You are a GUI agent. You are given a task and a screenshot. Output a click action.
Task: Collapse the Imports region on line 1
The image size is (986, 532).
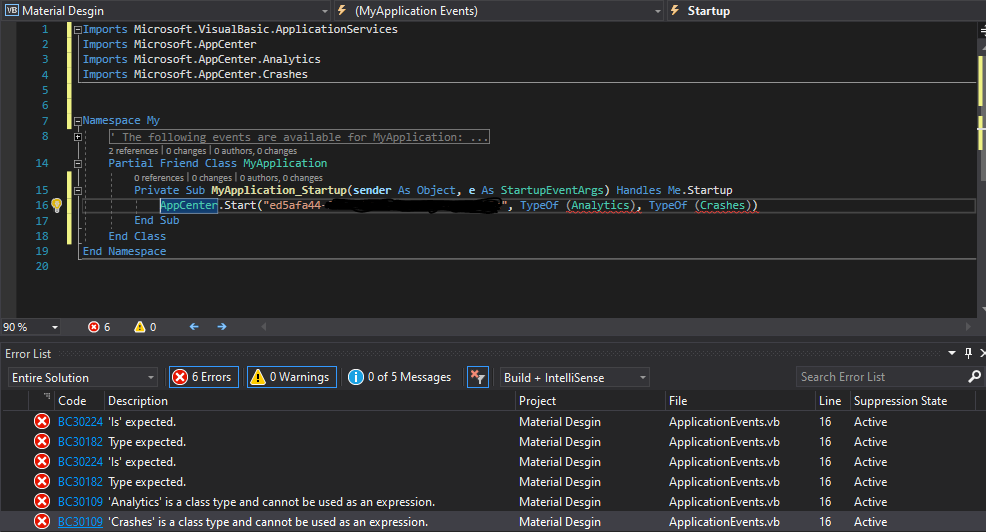[x=77, y=30]
